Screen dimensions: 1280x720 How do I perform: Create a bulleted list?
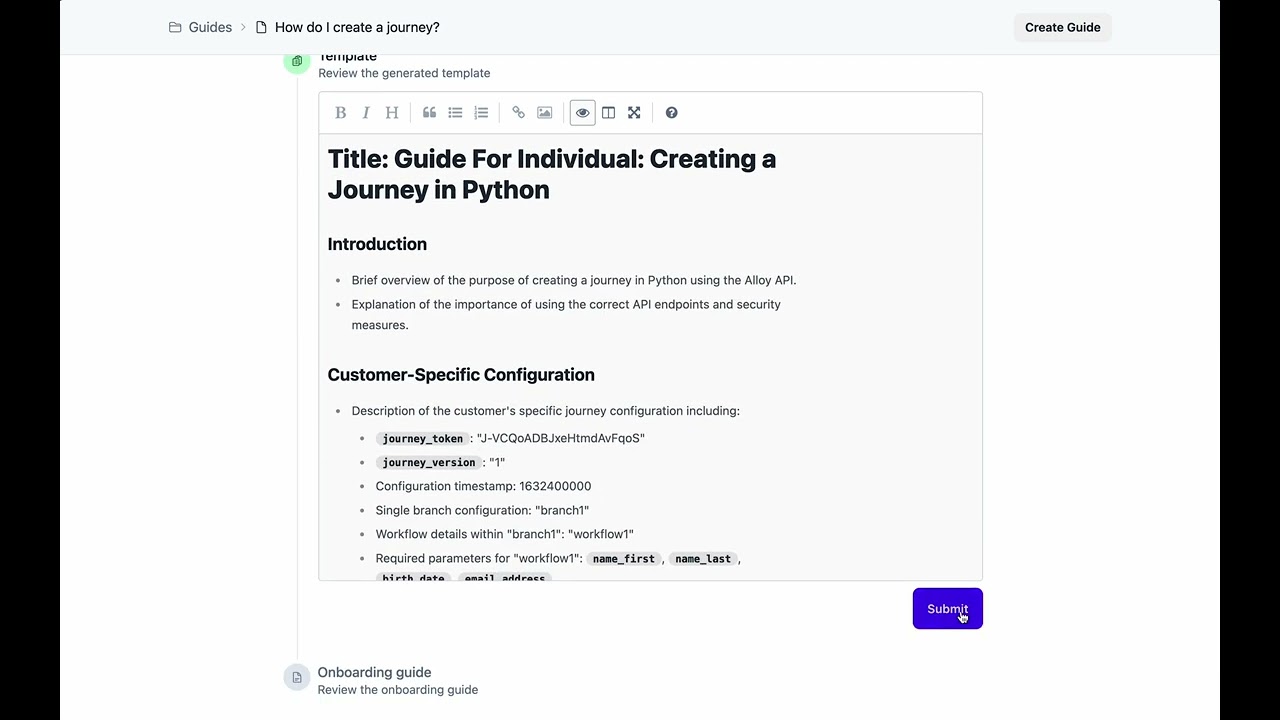point(455,113)
